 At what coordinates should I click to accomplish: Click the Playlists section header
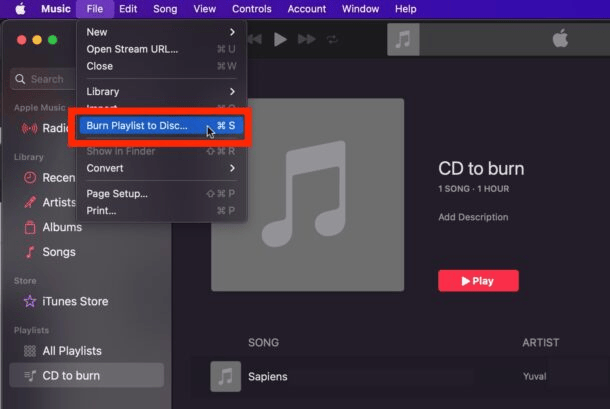(32, 330)
